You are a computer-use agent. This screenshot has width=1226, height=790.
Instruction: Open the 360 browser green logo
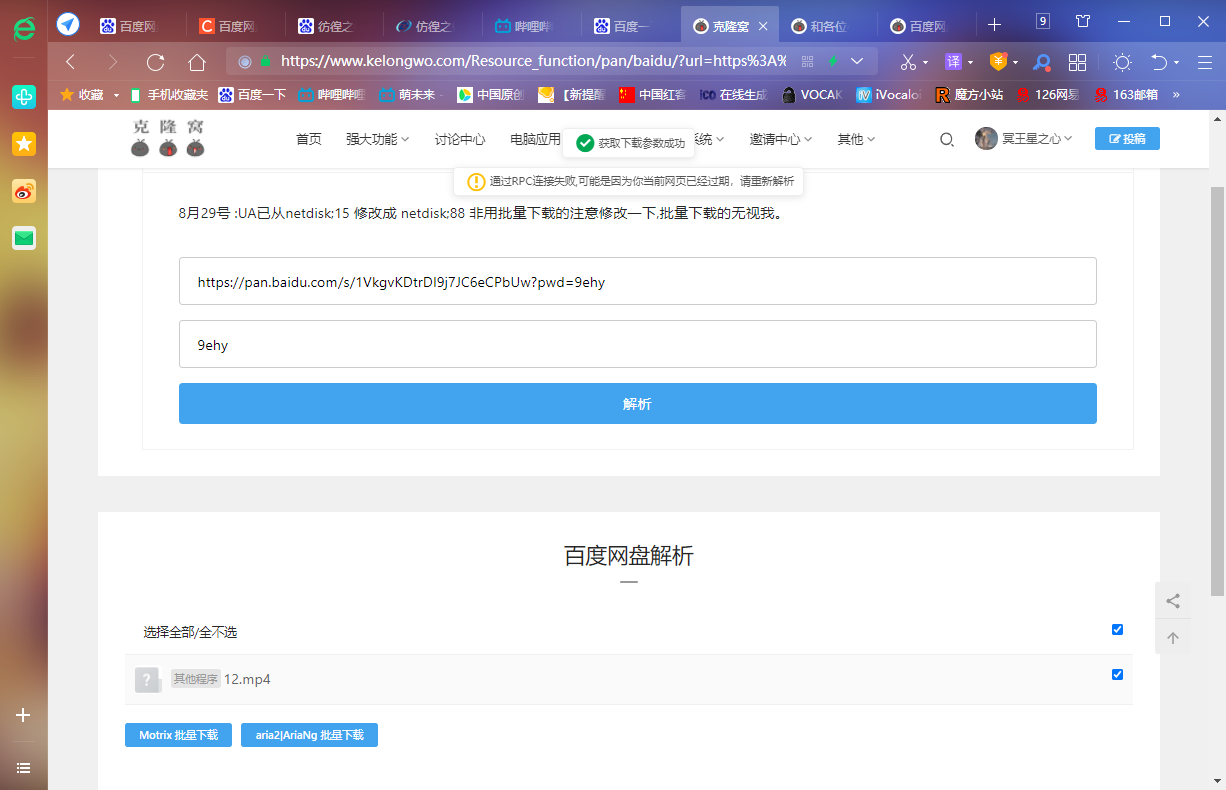[24, 28]
